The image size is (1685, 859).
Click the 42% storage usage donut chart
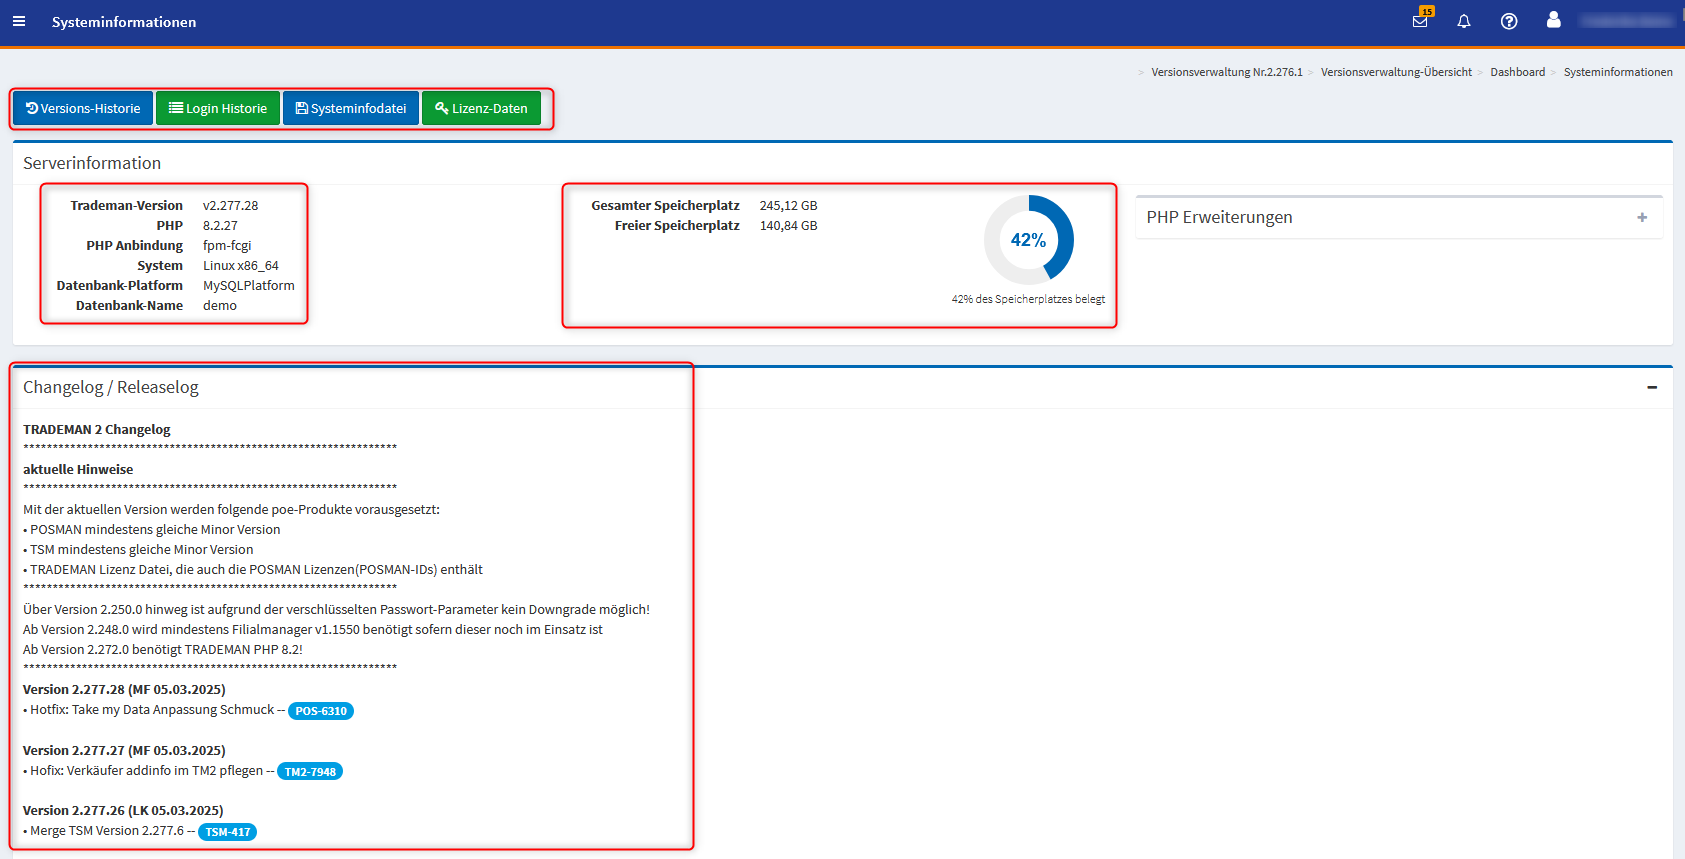tap(1028, 240)
